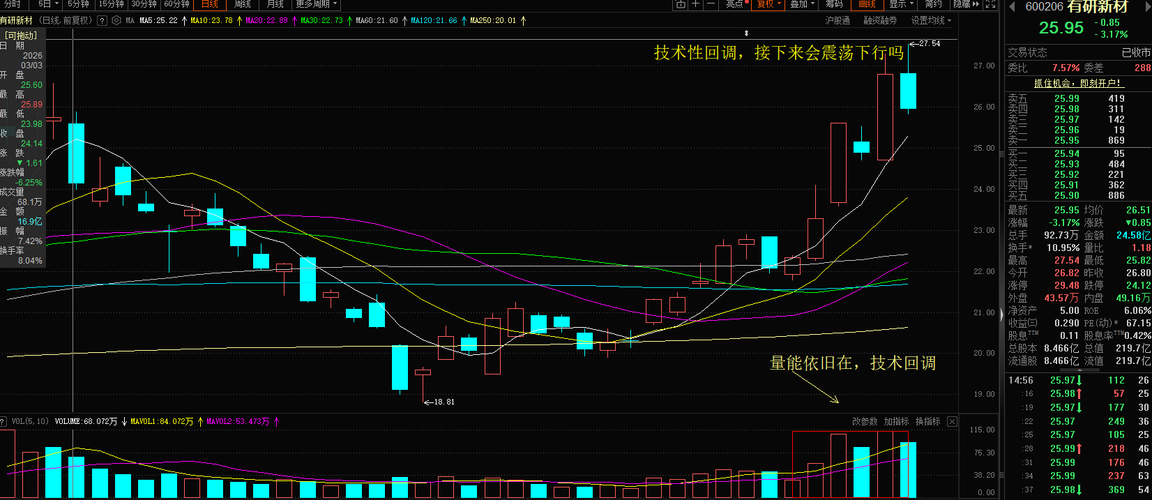Close the VOL indicator panel X
This screenshot has width=1152, height=500.
pos(952,421)
